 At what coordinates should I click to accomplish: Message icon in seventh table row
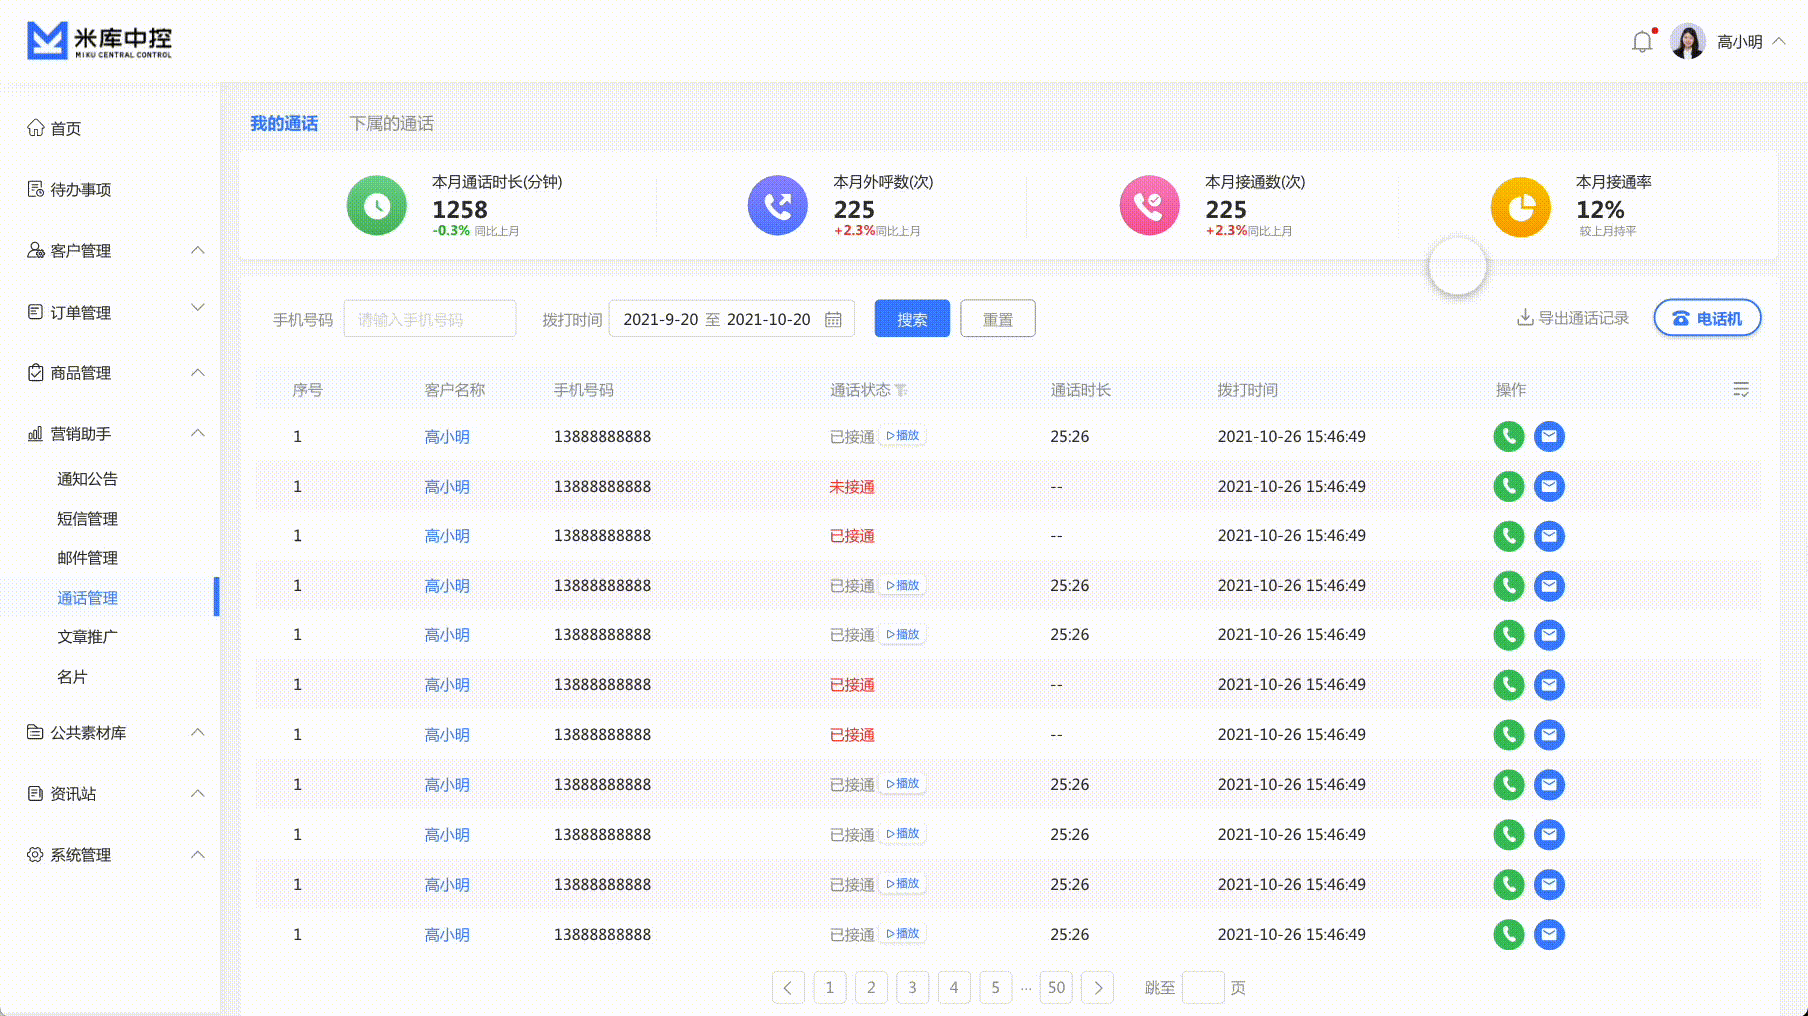tap(1549, 735)
